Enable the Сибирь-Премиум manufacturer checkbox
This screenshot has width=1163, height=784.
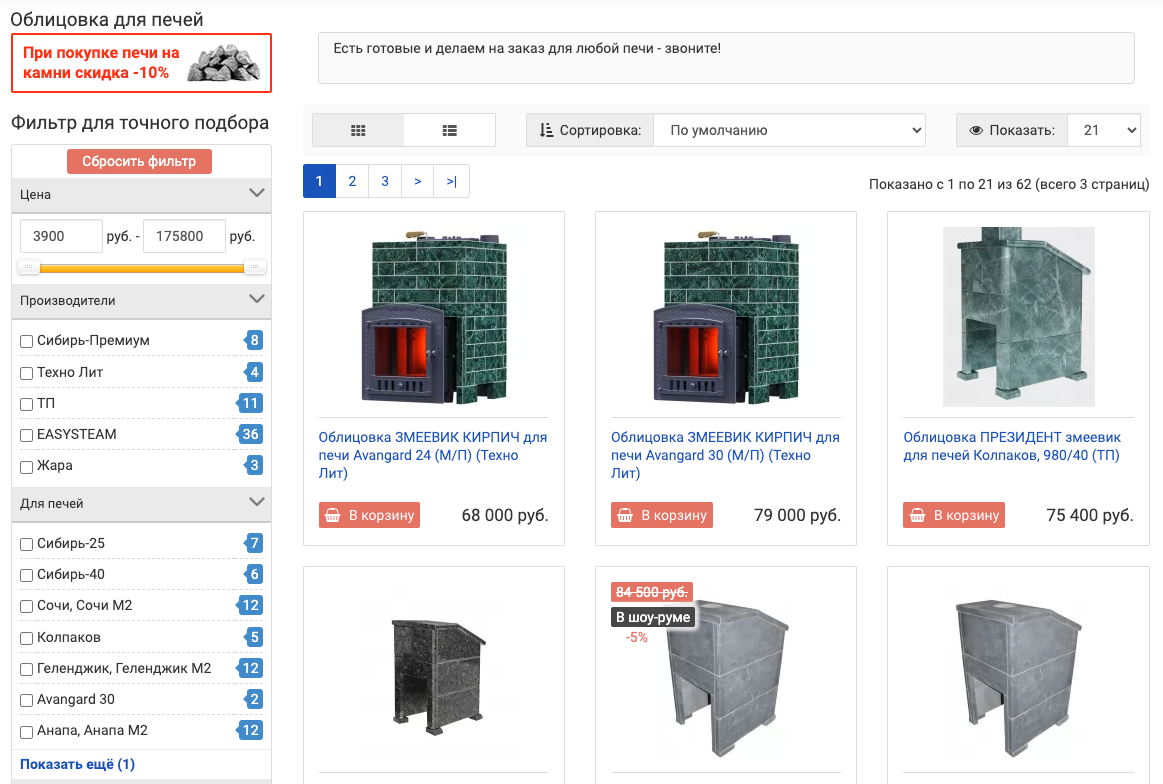coord(27,342)
